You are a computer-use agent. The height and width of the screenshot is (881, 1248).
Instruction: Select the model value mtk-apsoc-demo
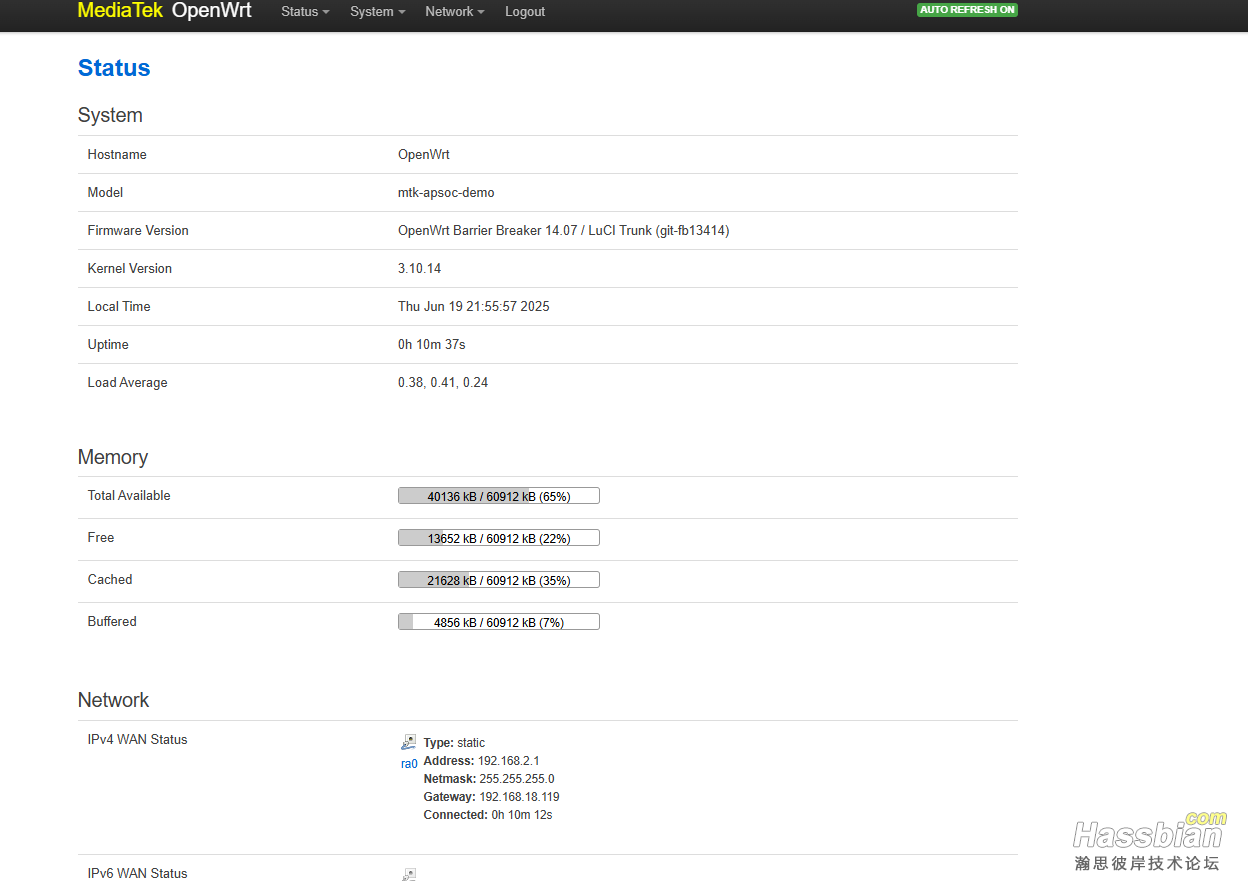[x=446, y=193]
